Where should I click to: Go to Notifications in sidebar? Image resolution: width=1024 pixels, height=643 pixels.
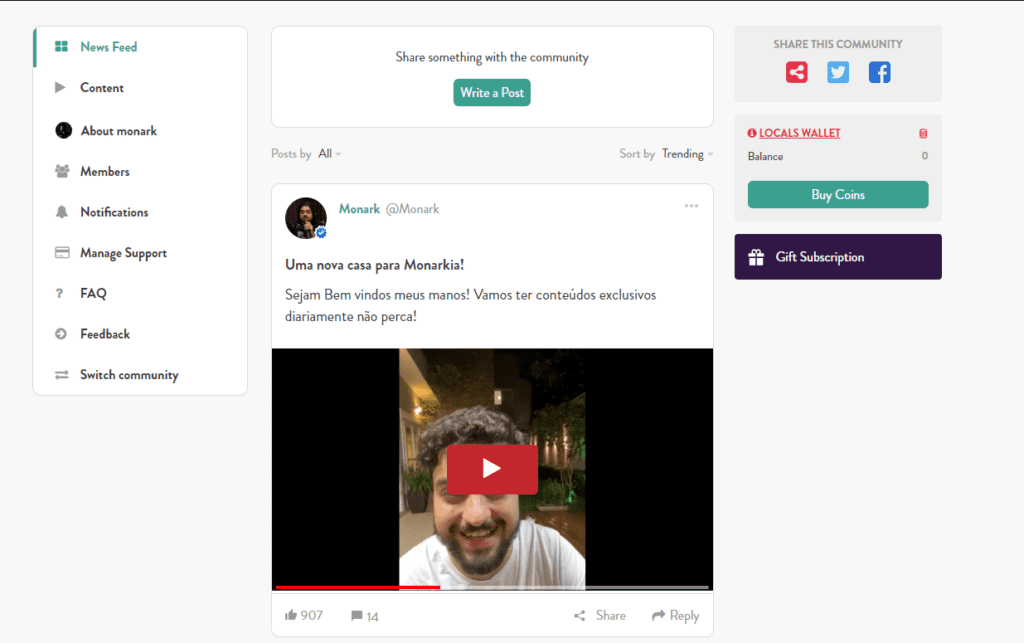point(114,212)
